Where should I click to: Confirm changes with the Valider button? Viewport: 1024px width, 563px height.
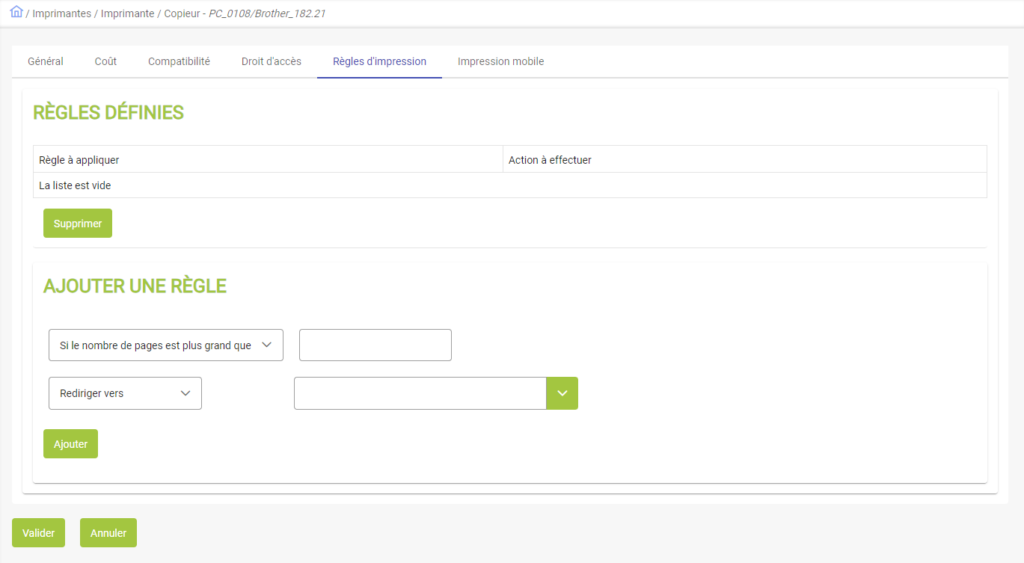point(38,533)
